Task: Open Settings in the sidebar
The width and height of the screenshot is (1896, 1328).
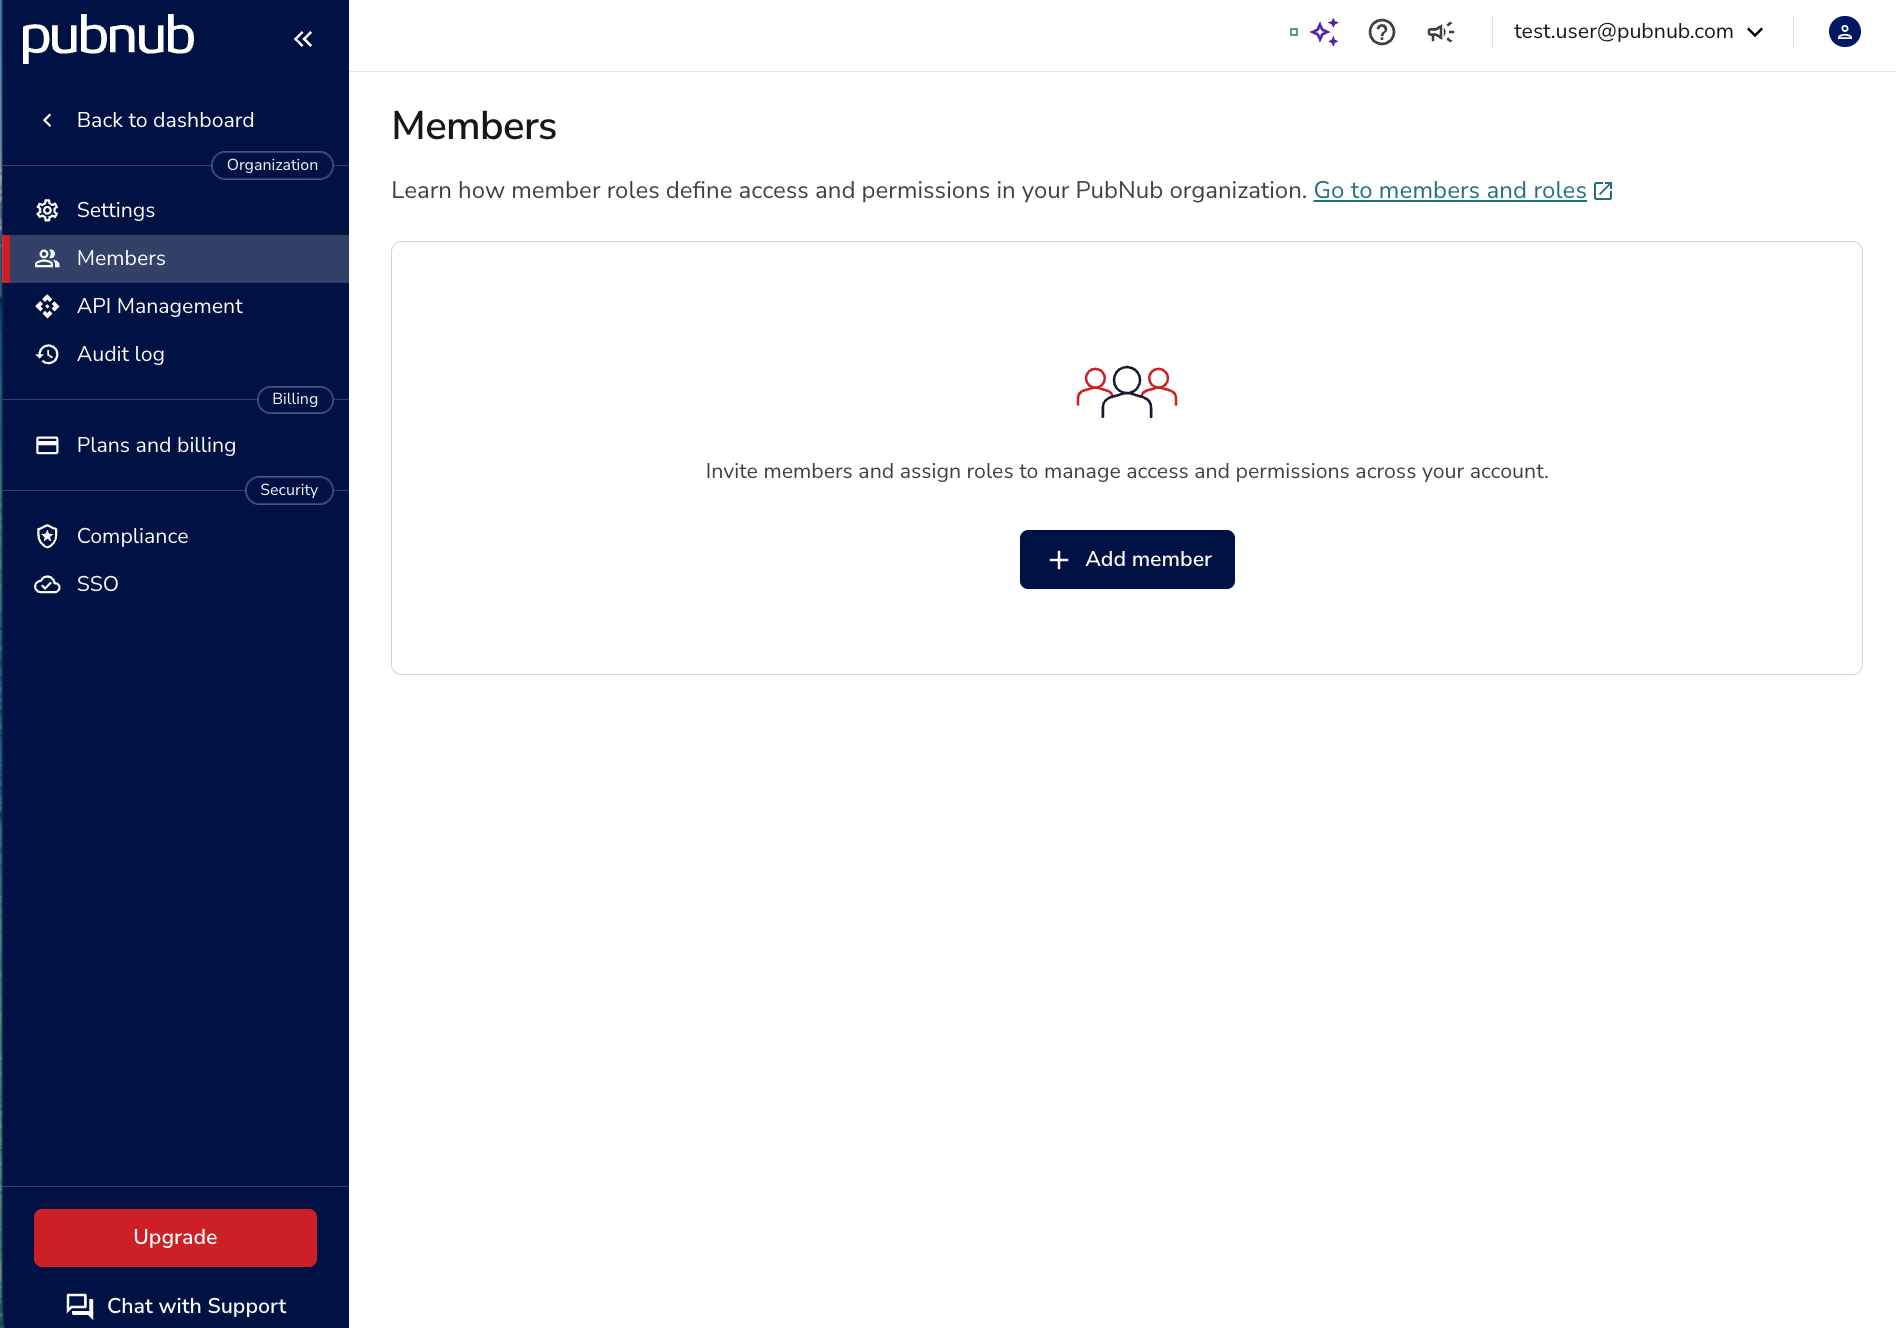Action: click(176, 210)
